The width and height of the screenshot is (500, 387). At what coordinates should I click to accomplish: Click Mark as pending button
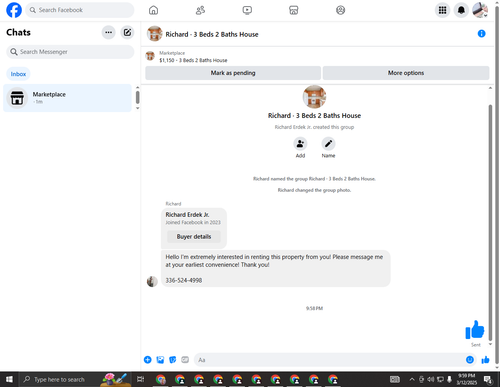[233, 73]
